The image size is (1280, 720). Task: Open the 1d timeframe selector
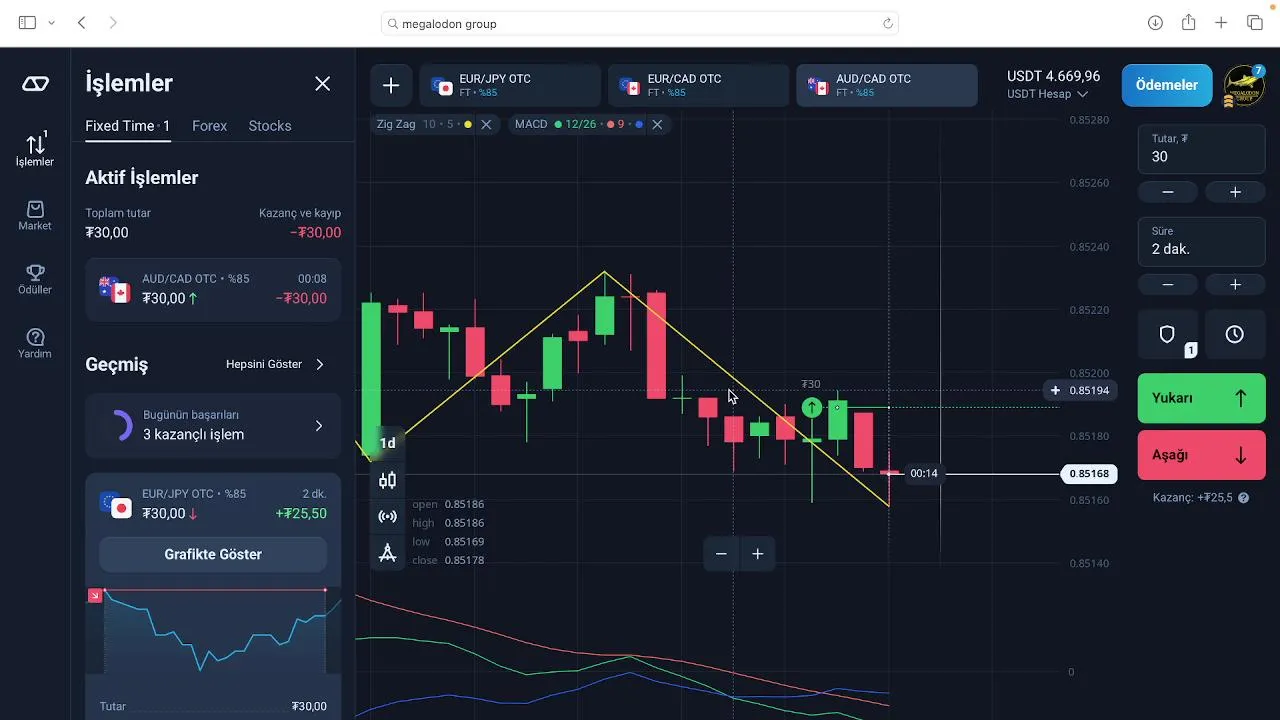pos(388,443)
